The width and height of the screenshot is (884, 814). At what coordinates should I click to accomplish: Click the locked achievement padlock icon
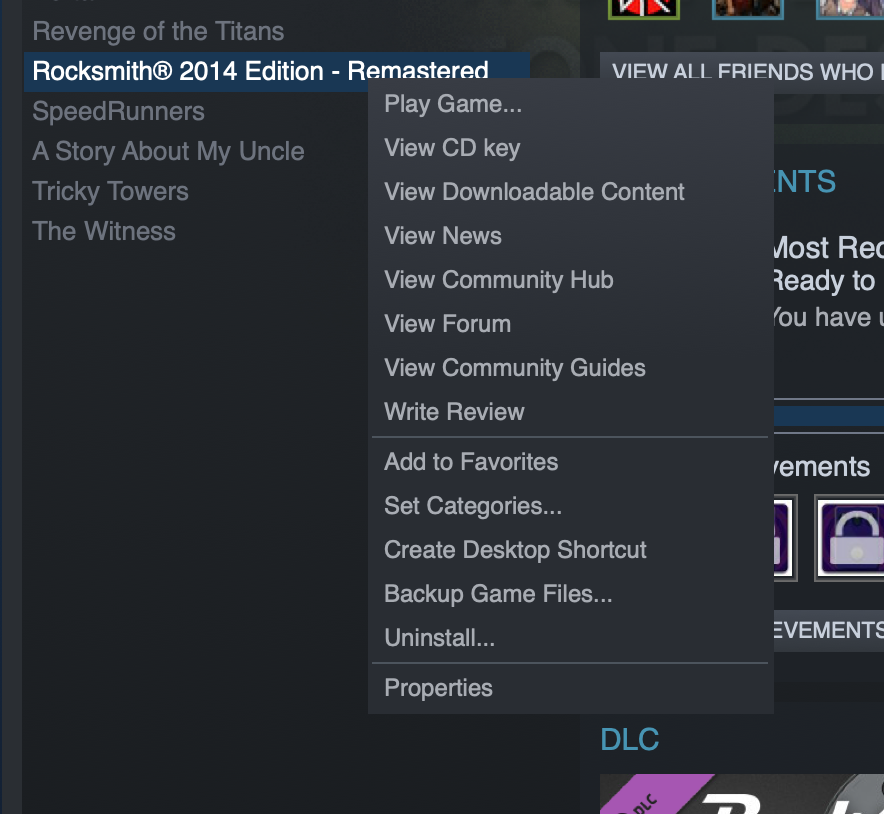tap(850, 538)
